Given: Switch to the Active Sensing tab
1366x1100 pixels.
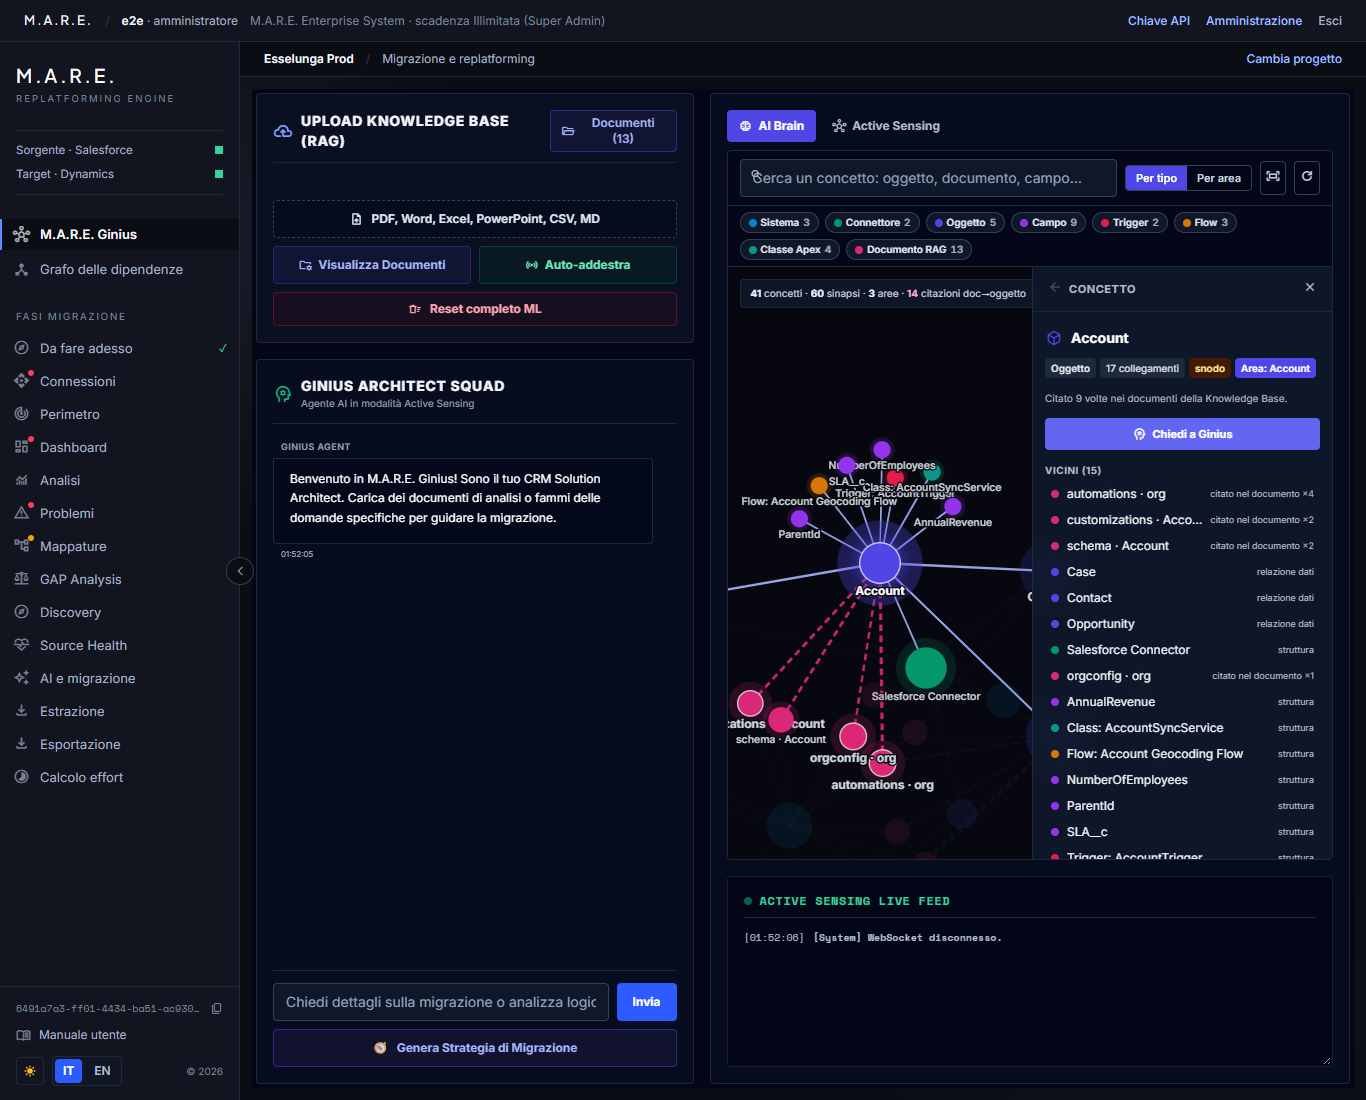Looking at the screenshot, I should 886,126.
